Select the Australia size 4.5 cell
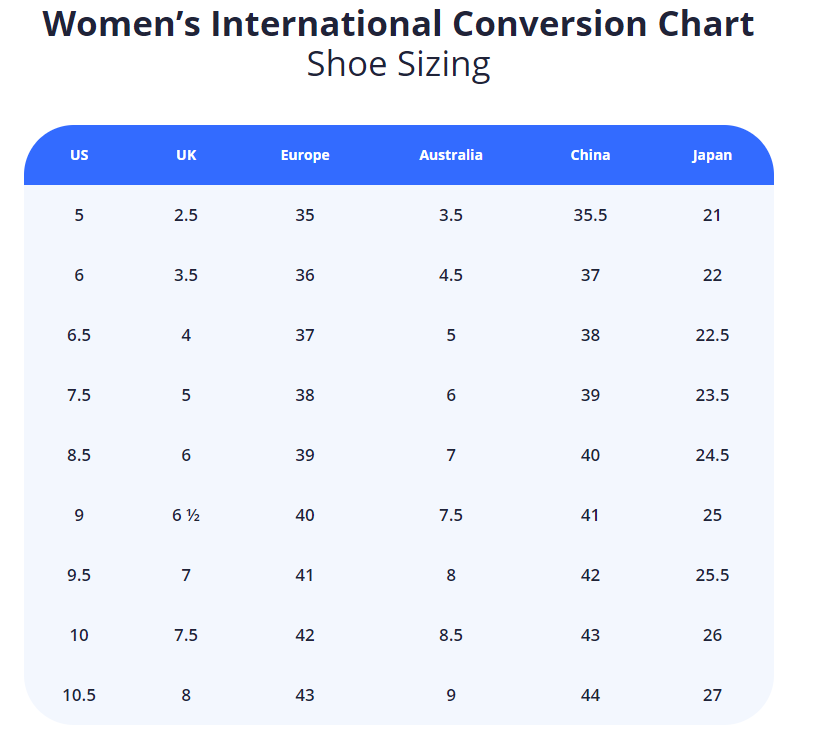 point(450,275)
